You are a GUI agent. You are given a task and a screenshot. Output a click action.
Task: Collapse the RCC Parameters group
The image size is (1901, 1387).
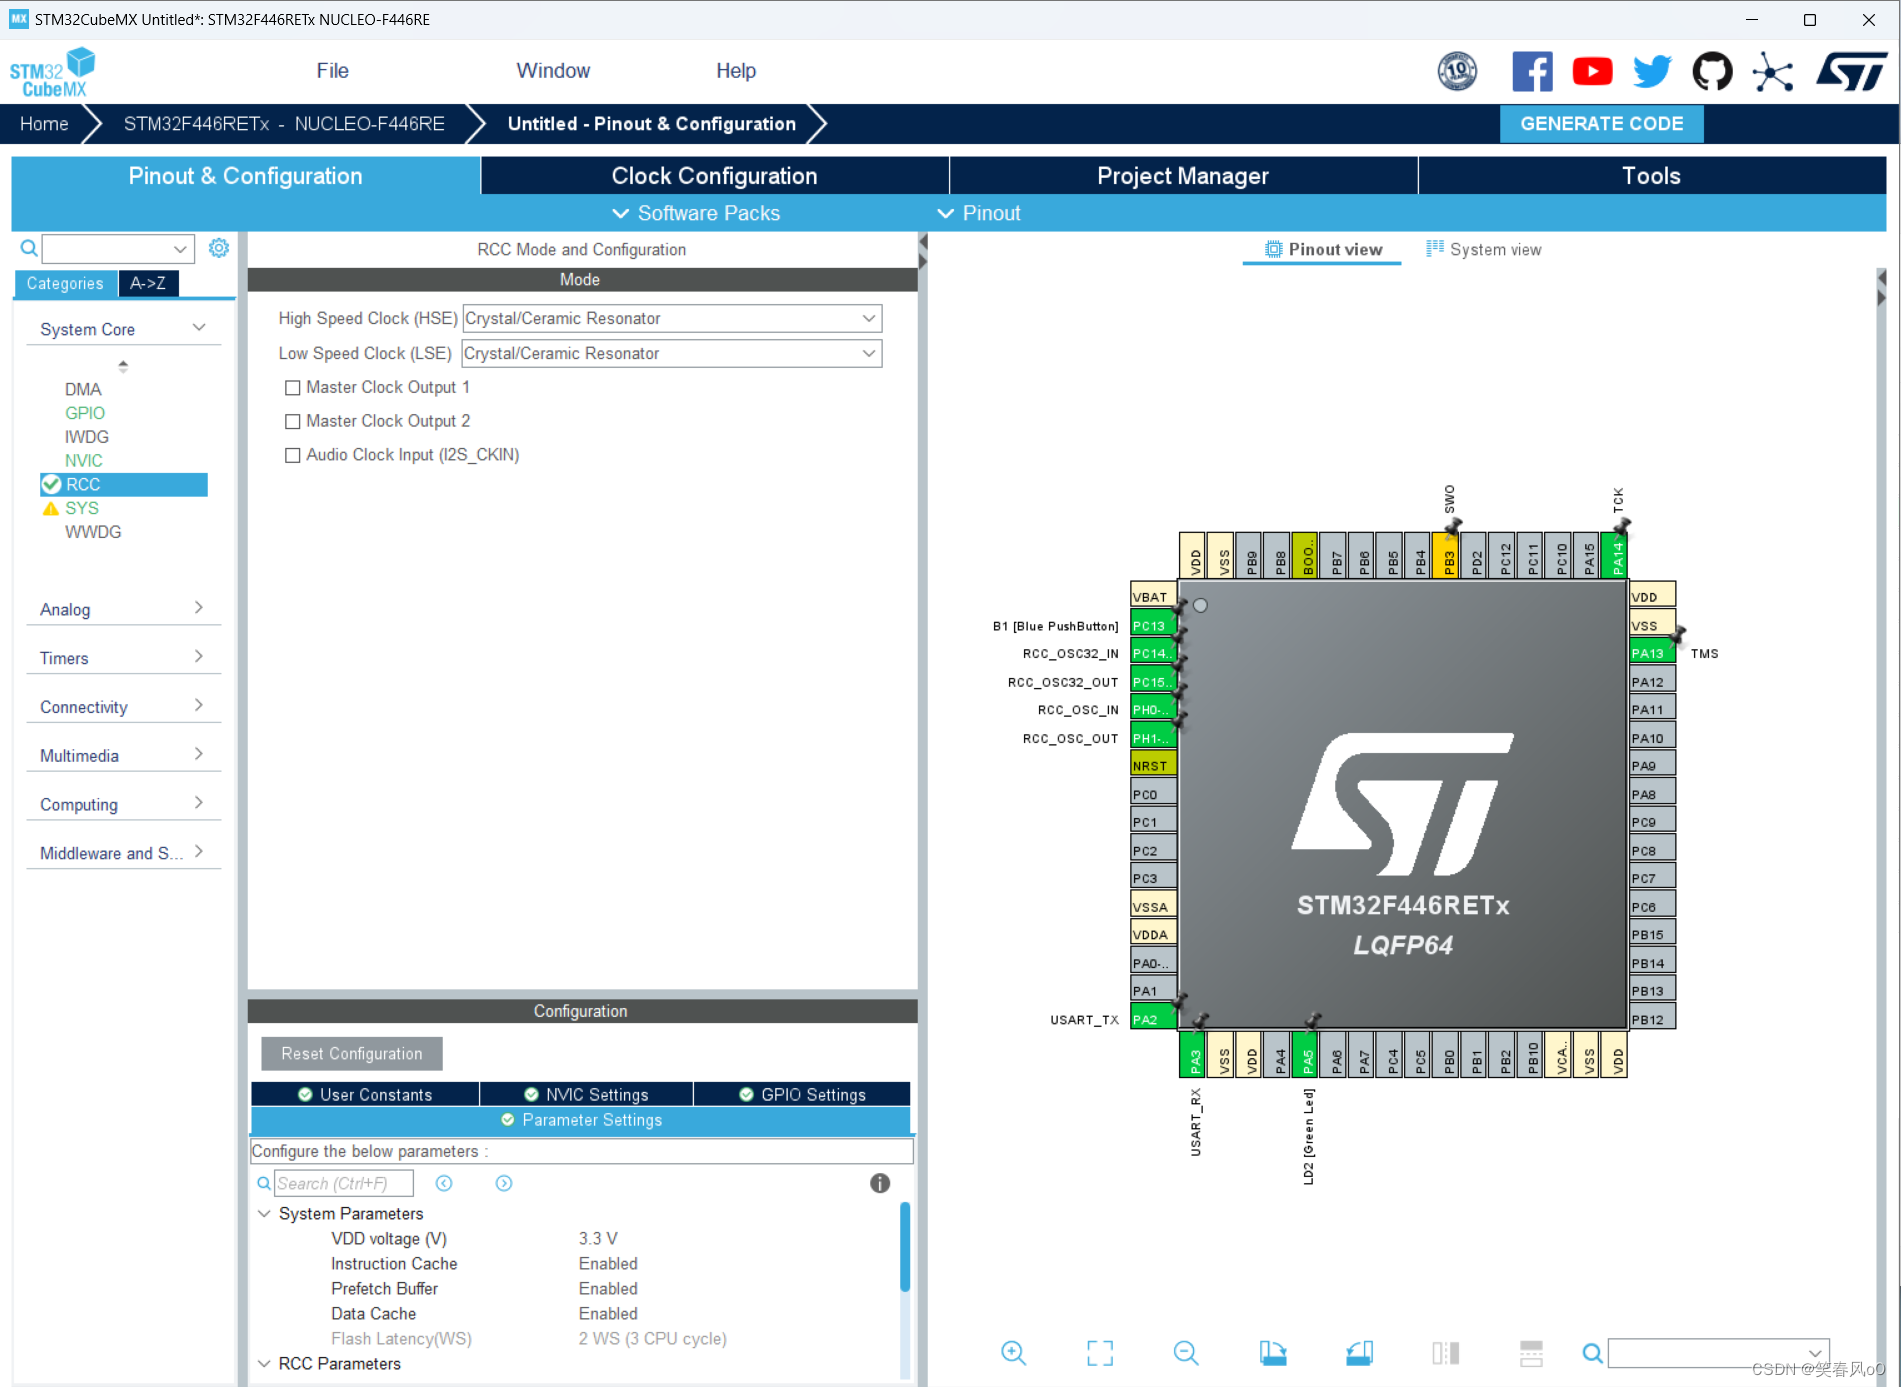[264, 1363]
